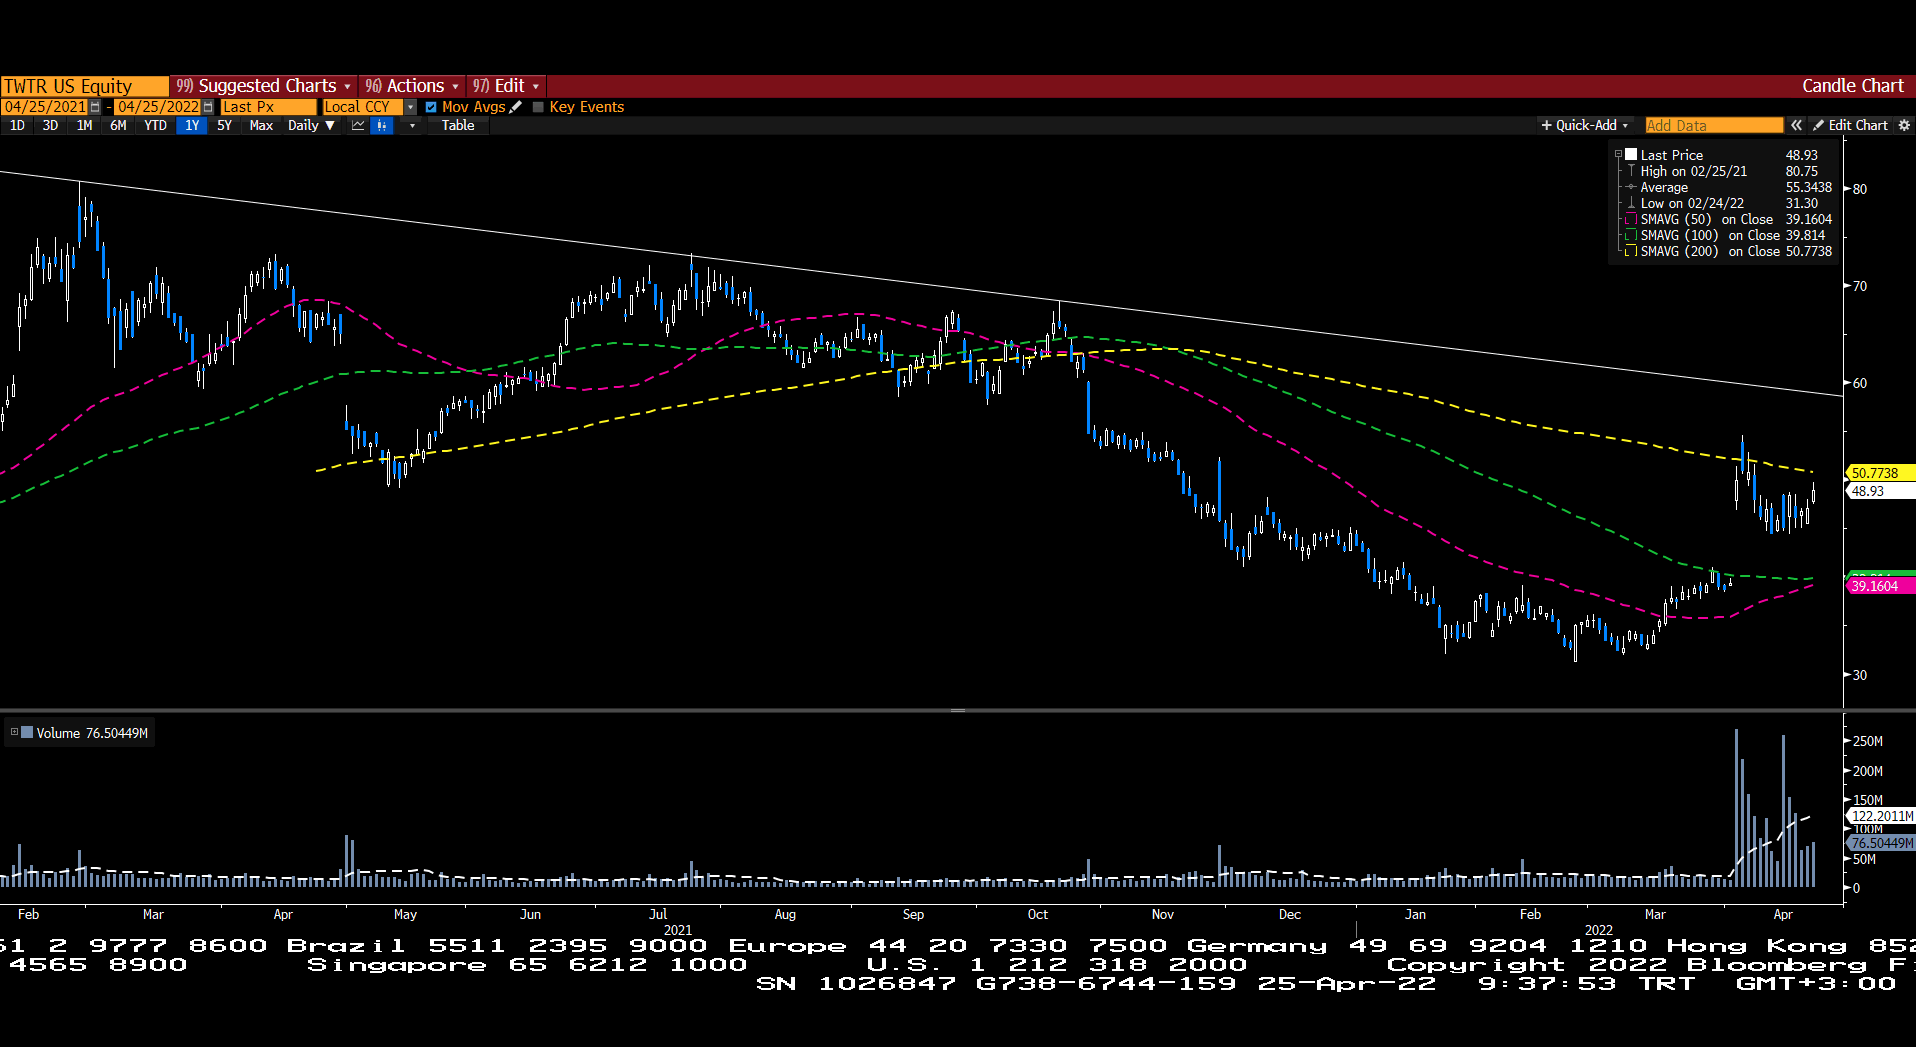Click the Add Data input field

click(1714, 125)
